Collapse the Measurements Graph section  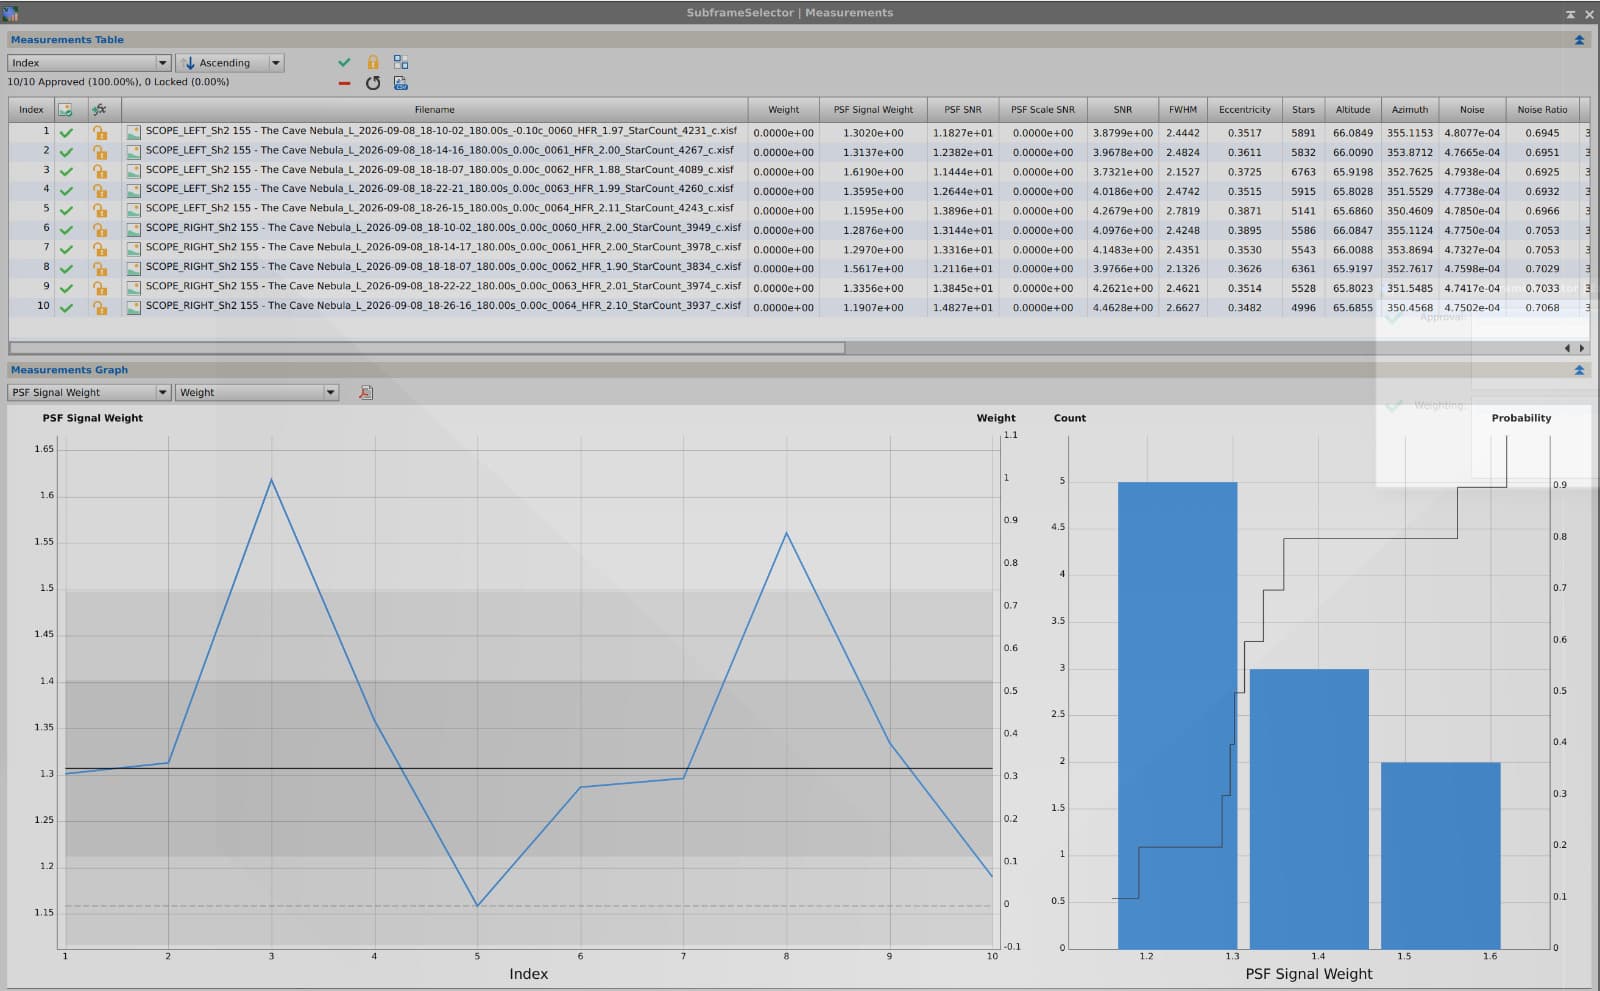coord(1579,370)
